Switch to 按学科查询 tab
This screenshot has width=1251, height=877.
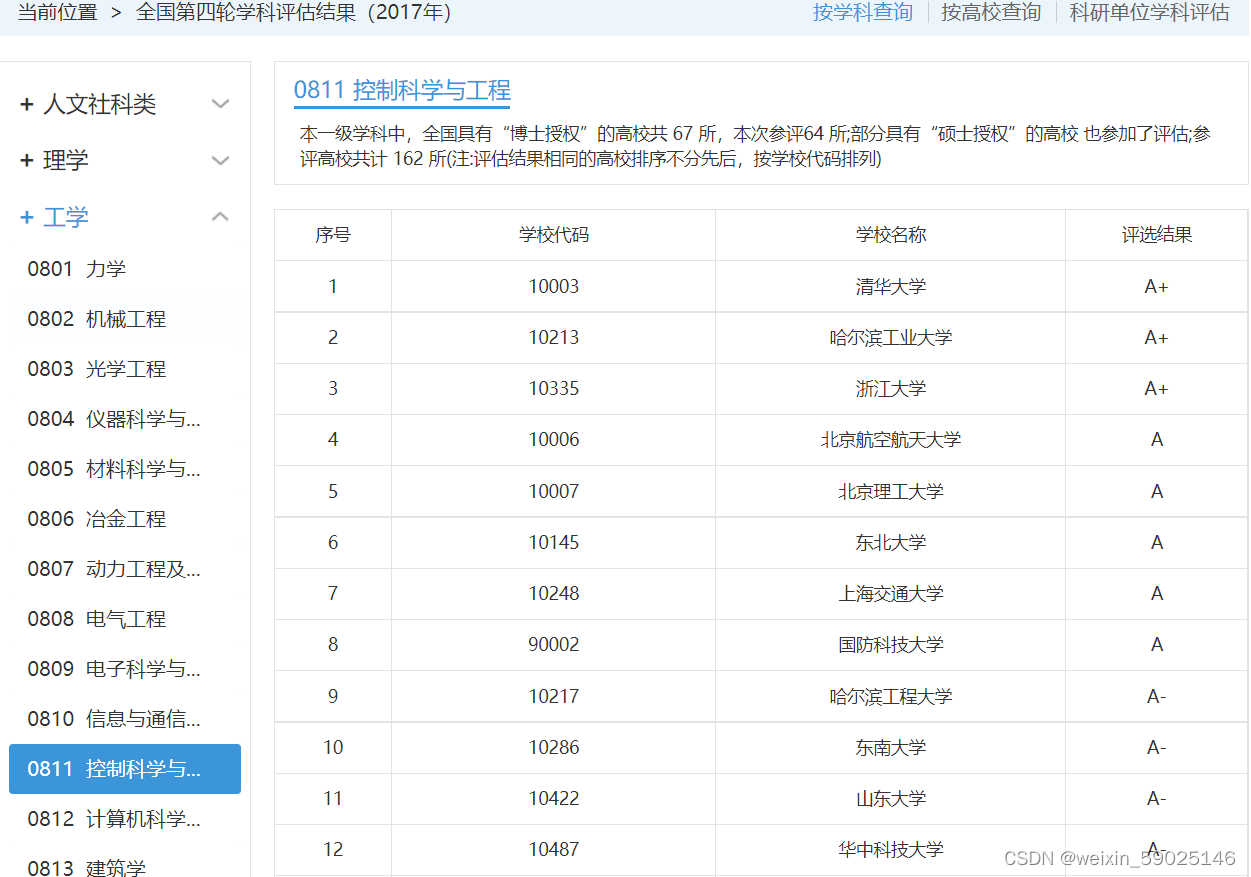862,12
